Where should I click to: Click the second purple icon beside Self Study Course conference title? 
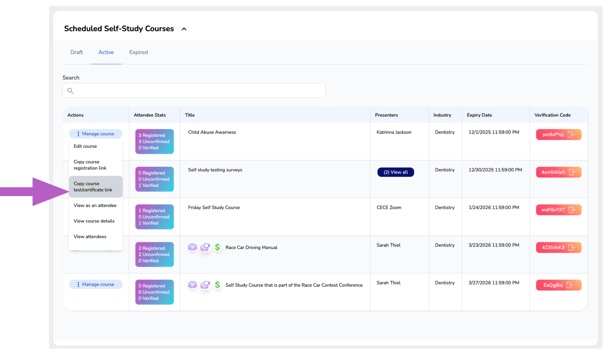tap(205, 285)
